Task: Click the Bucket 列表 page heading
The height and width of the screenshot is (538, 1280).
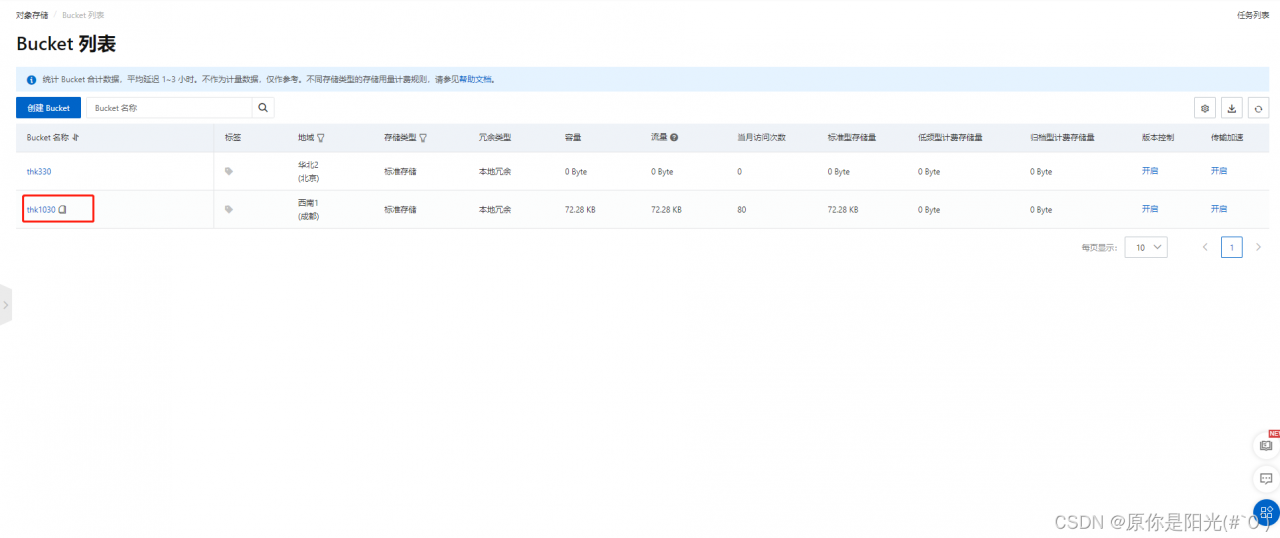Action: [x=66, y=44]
